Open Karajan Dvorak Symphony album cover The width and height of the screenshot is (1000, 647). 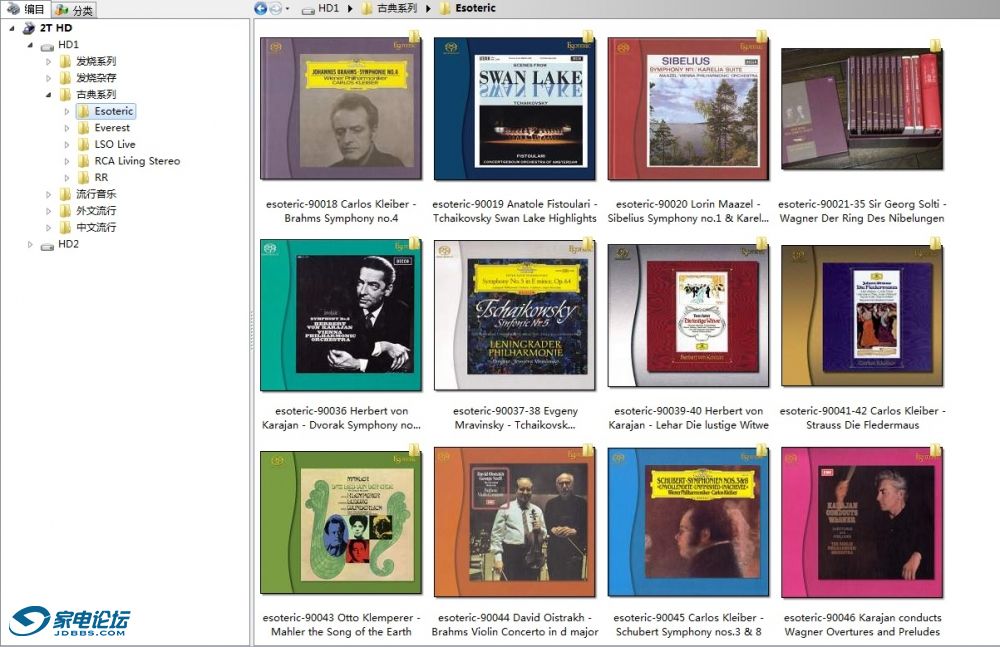341,315
